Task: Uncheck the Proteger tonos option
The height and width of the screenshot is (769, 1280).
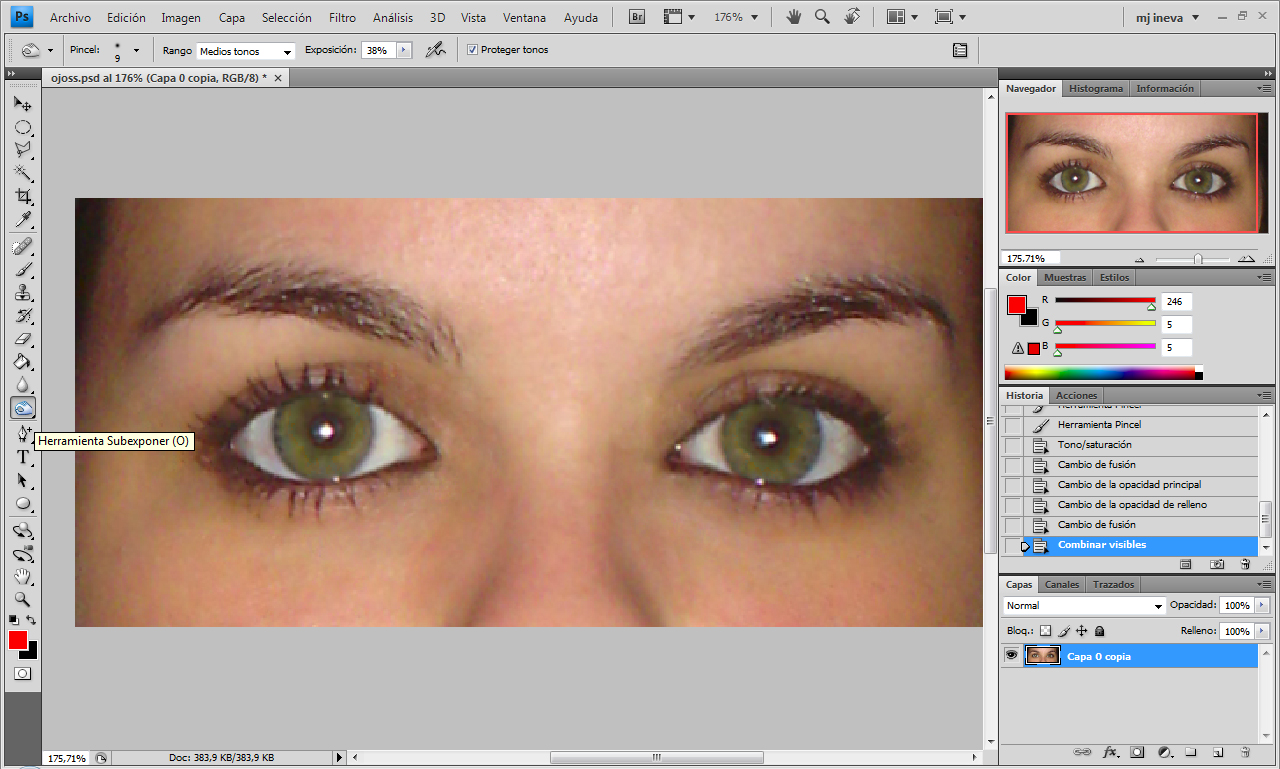Action: pyautogui.click(x=471, y=50)
